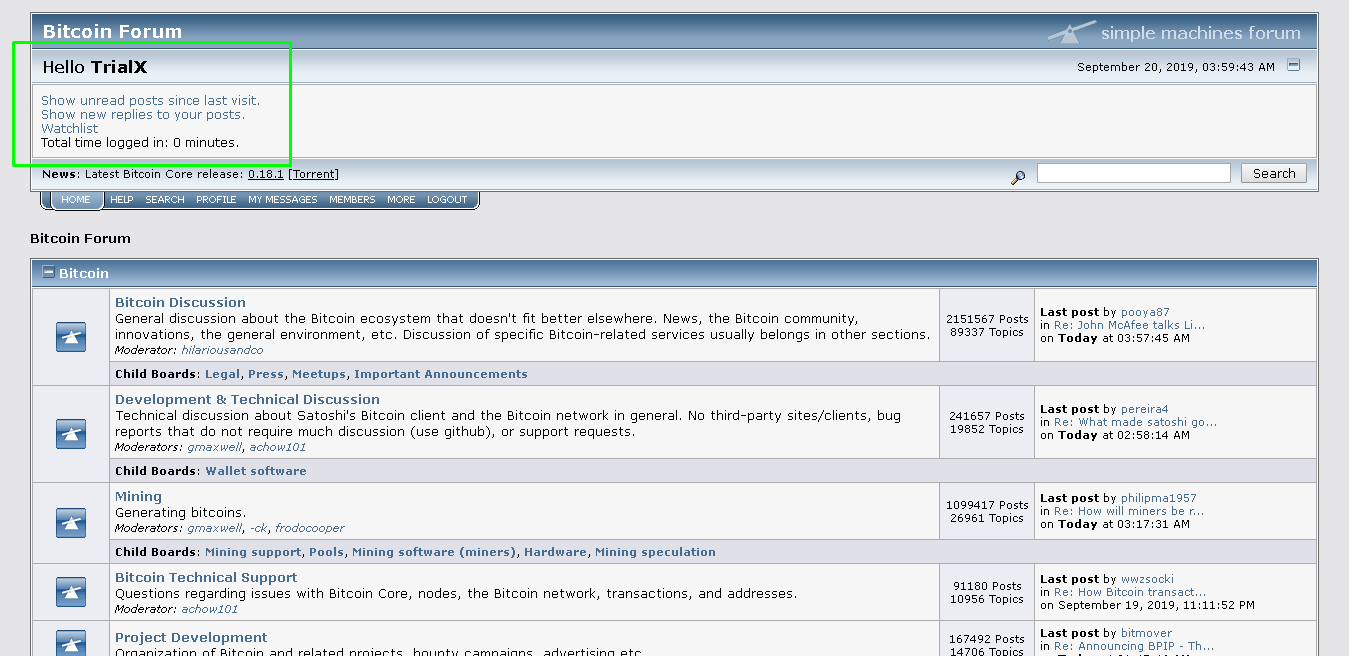Open Re: How will miners be last post
Image resolution: width=1349 pixels, height=656 pixels.
pyautogui.click(x=1129, y=511)
